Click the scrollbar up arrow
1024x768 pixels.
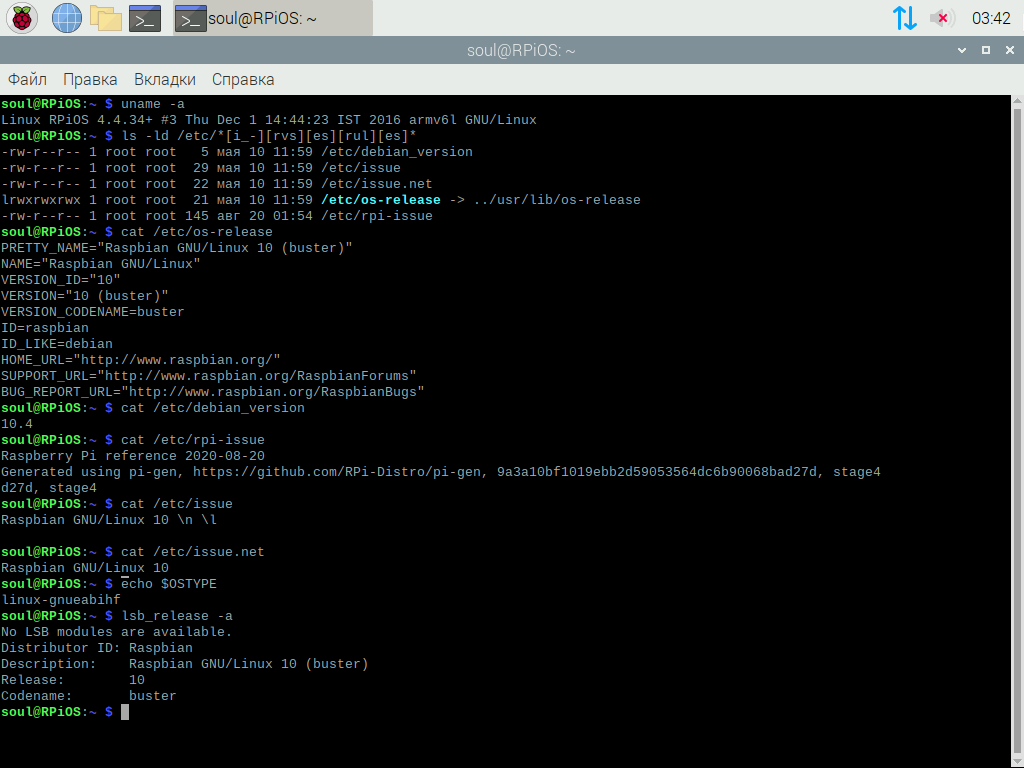pos(1017,101)
